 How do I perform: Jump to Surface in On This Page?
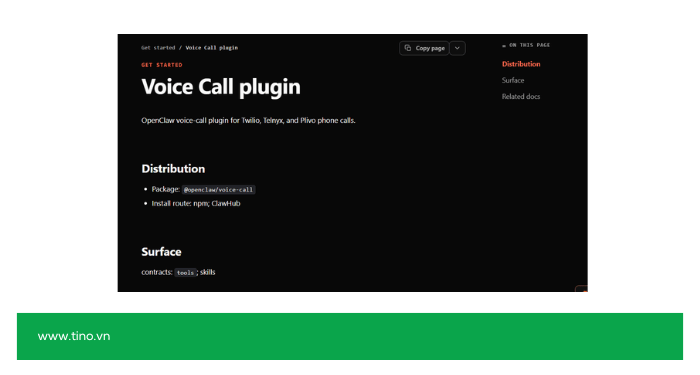[x=513, y=80]
